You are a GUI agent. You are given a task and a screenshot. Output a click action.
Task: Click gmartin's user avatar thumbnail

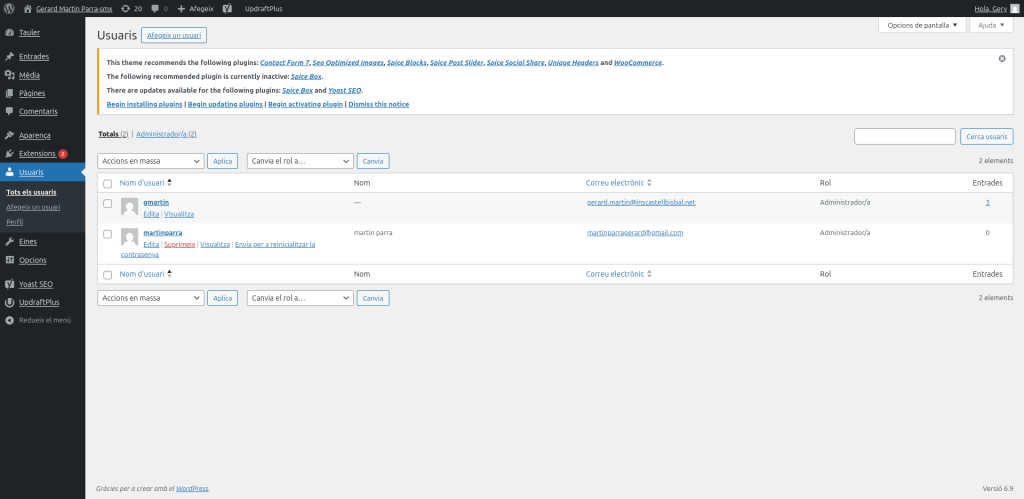[129, 206]
